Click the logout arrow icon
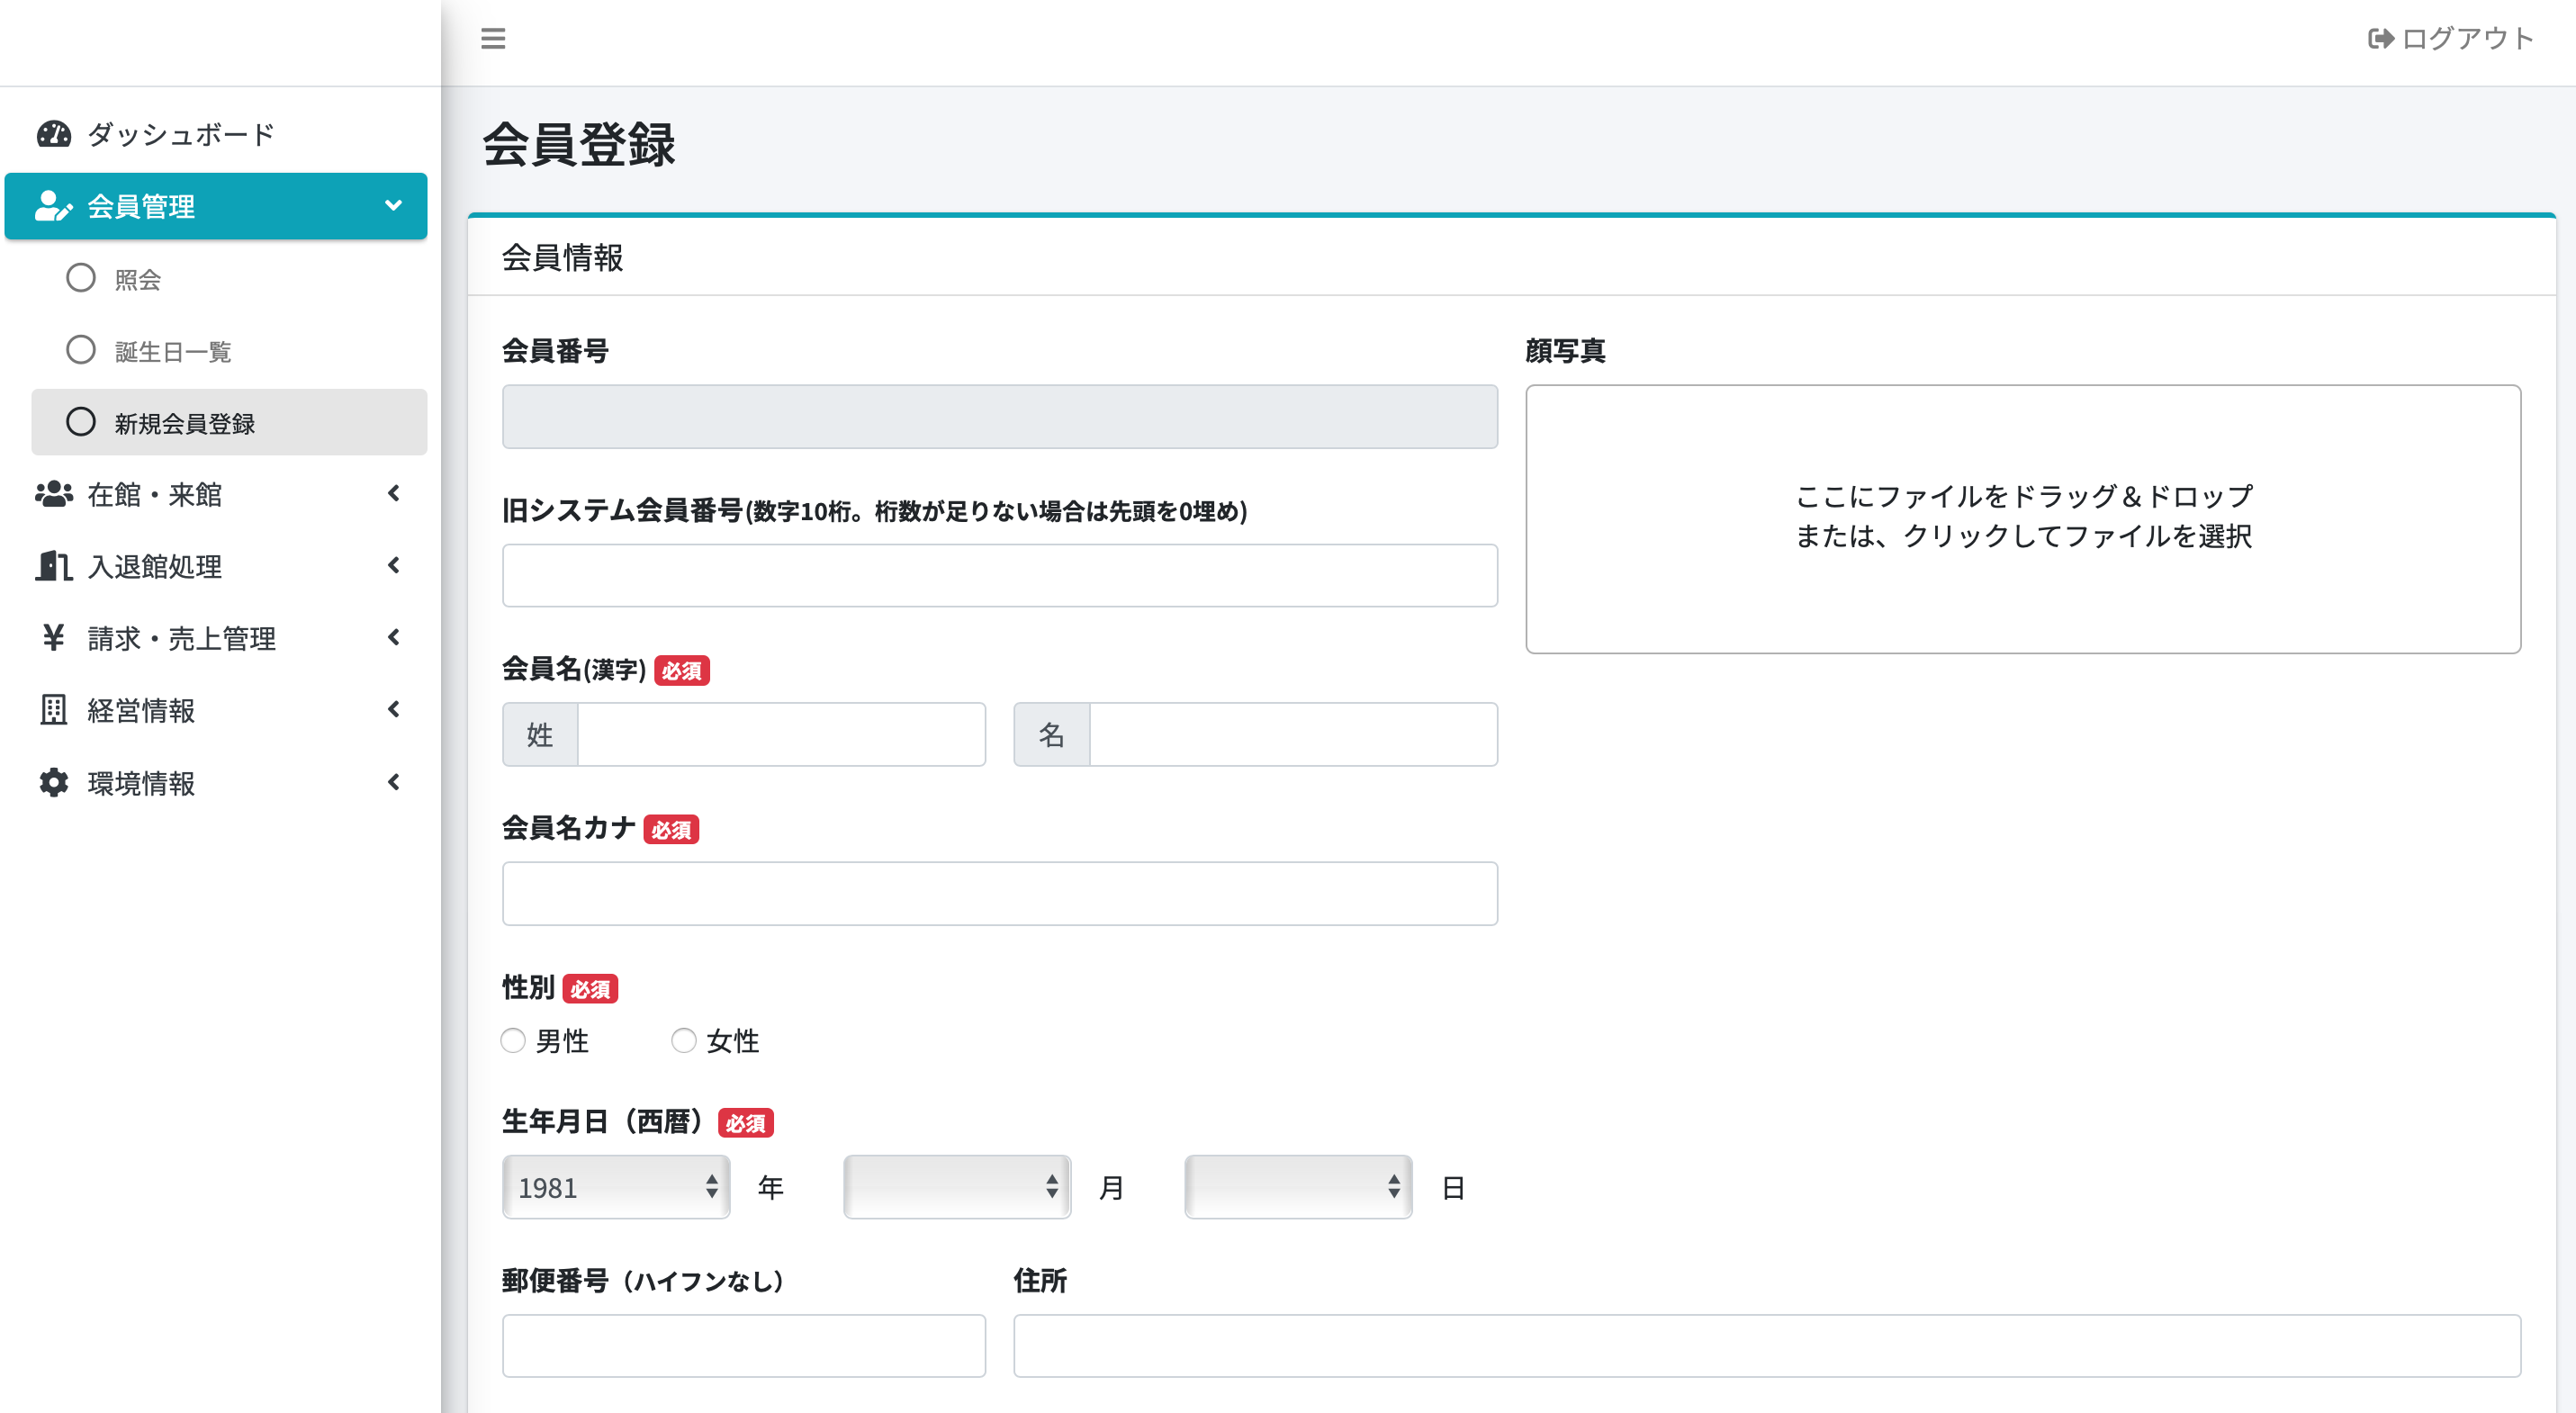This screenshot has height=1413, width=2576. (2381, 39)
